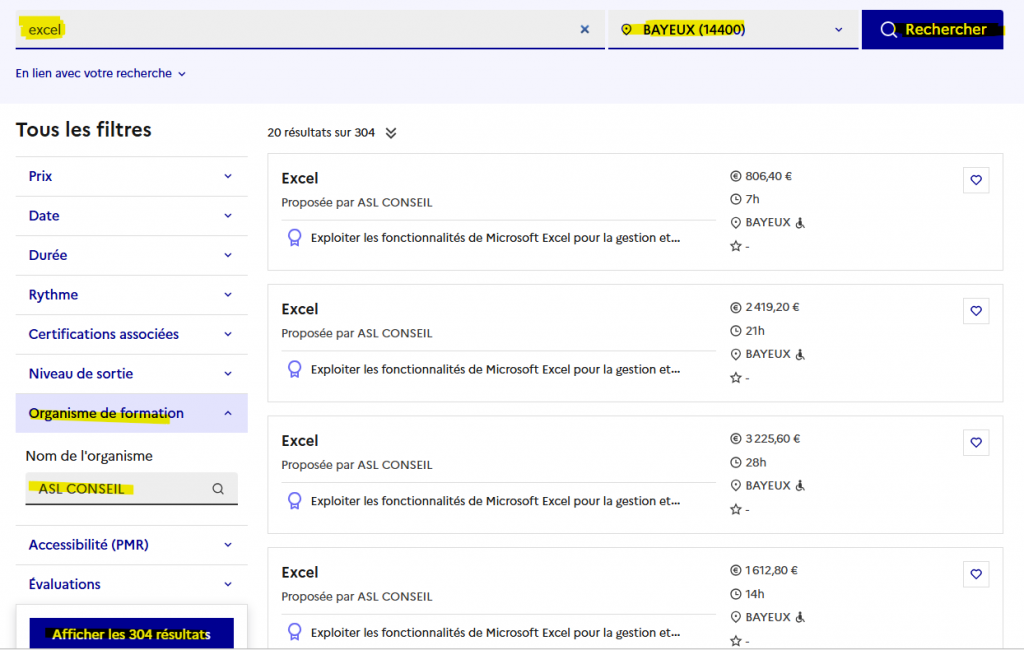The width and height of the screenshot is (1024, 650).
Task: Click the location pin beside BAYEUX (14400)
Action: point(627,30)
